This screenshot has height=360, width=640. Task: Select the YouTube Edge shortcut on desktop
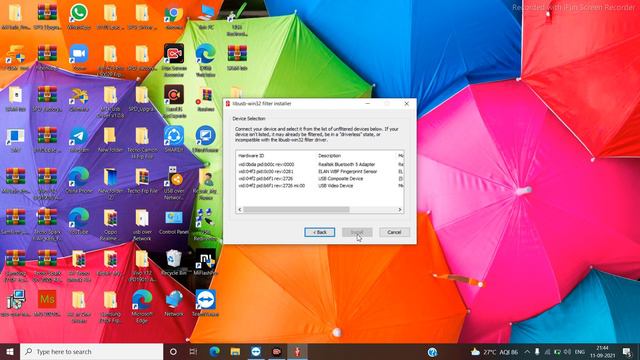[x=79, y=221]
